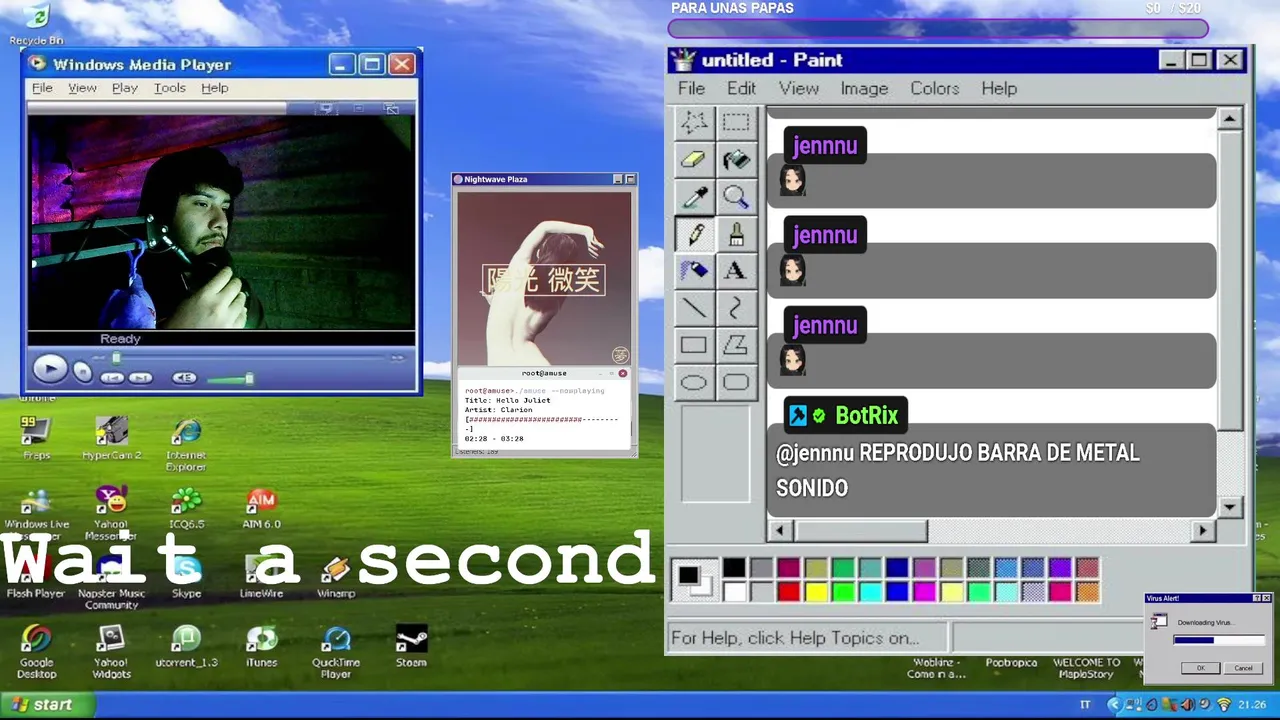
Task: Click the taskbar clock showing 21.26
Action: tap(1253, 705)
